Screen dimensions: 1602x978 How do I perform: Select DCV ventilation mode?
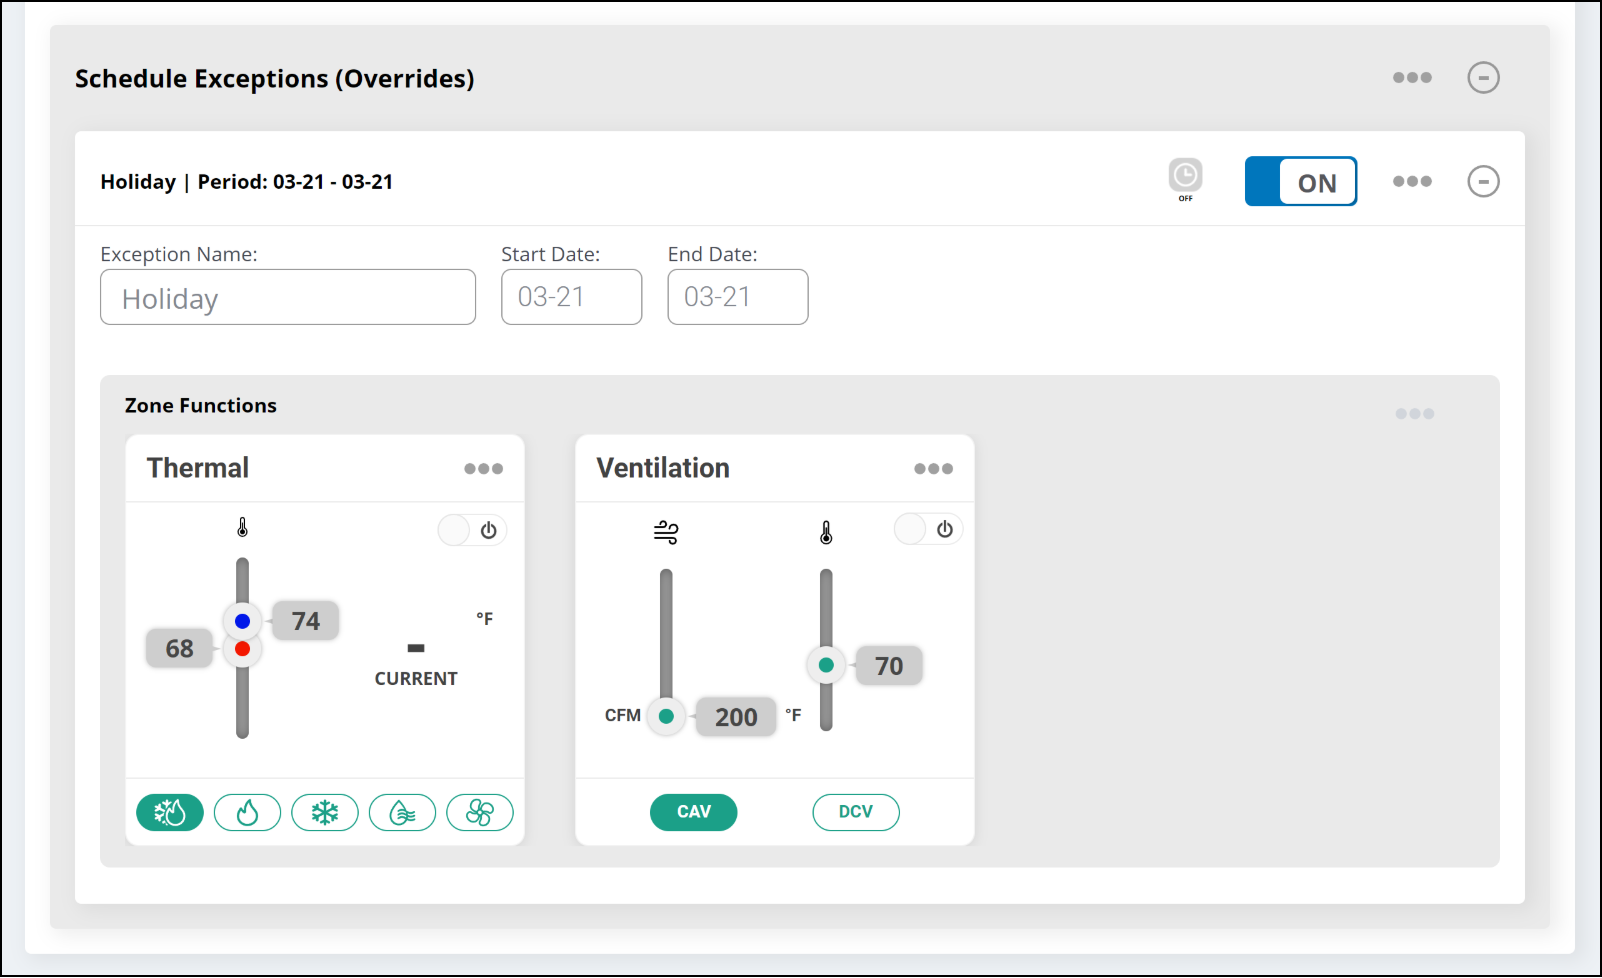coord(855,812)
